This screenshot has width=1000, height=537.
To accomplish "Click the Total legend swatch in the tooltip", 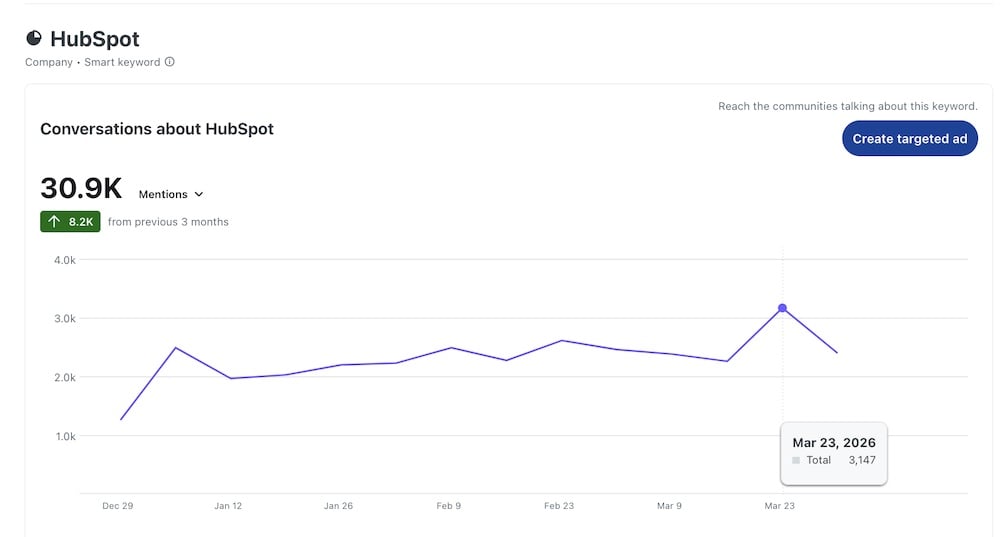I will [x=796, y=461].
